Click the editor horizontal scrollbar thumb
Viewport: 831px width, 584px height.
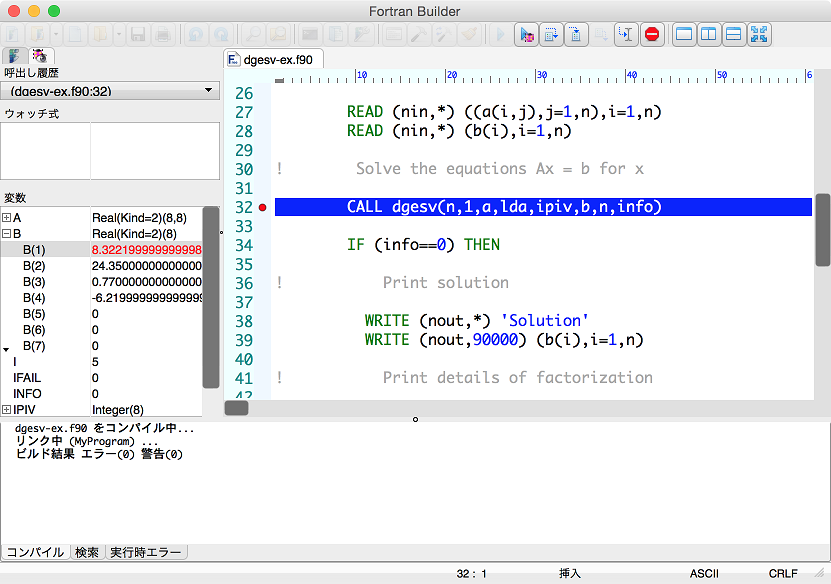pyautogui.click(x=236, y=408)
